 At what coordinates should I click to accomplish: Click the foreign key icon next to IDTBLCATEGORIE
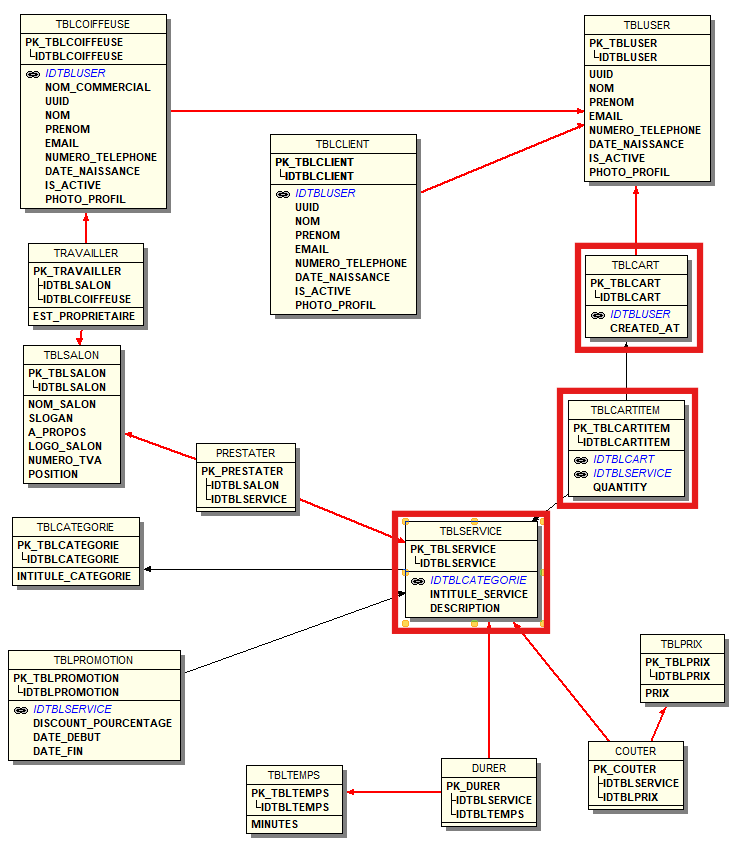(418, 581)
